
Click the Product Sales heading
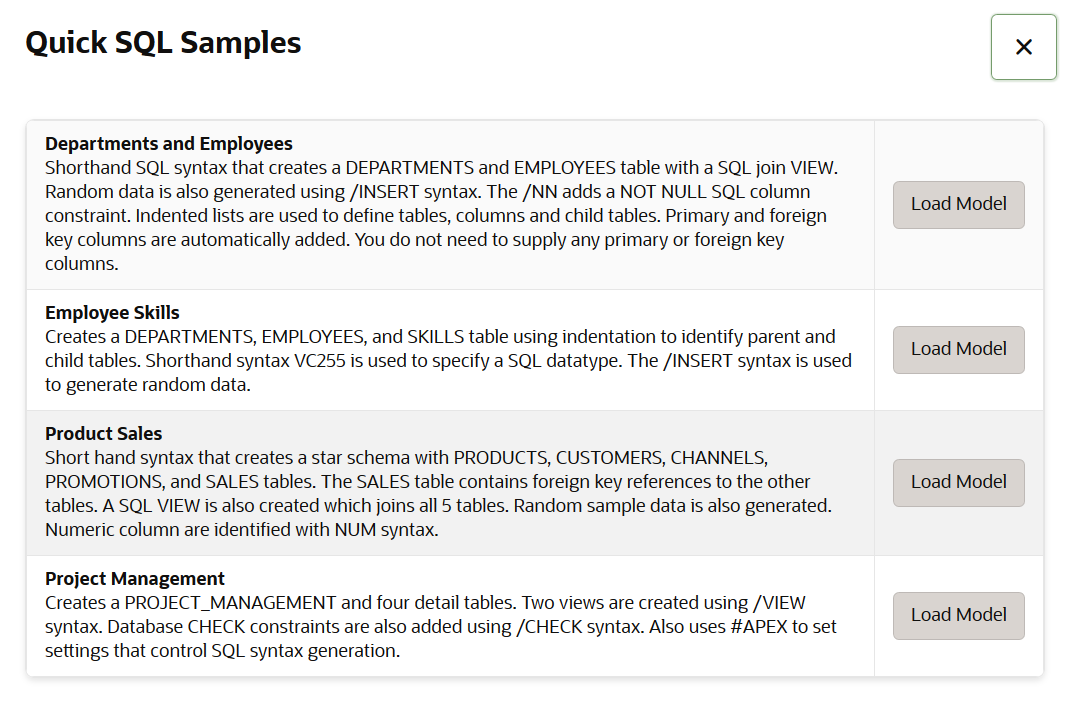[103, 433]
